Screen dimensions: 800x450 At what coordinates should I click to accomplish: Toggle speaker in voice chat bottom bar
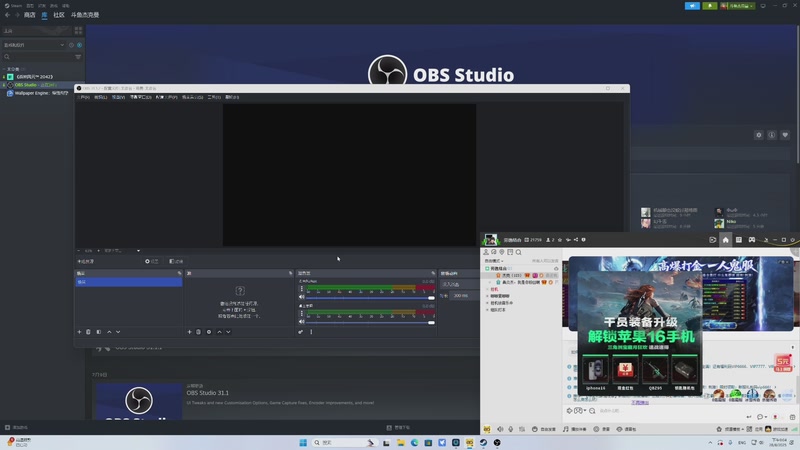pyautogui.click(x=500, y=429)
